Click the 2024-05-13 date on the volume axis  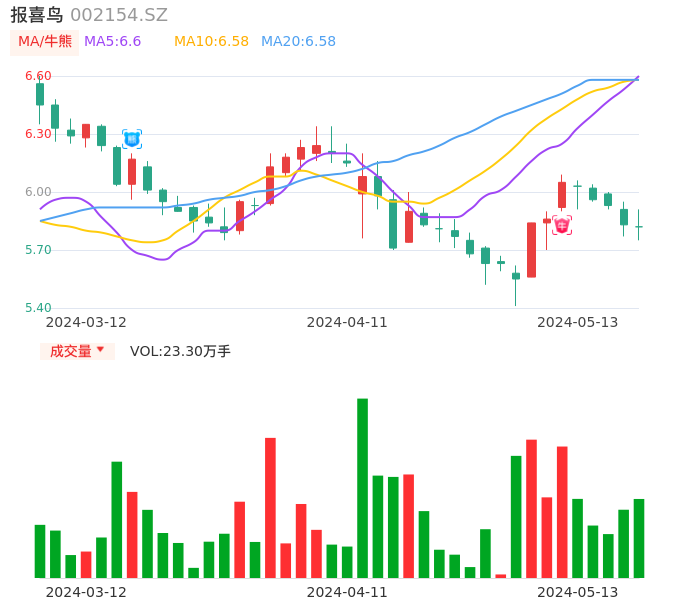tap(577, 592)
